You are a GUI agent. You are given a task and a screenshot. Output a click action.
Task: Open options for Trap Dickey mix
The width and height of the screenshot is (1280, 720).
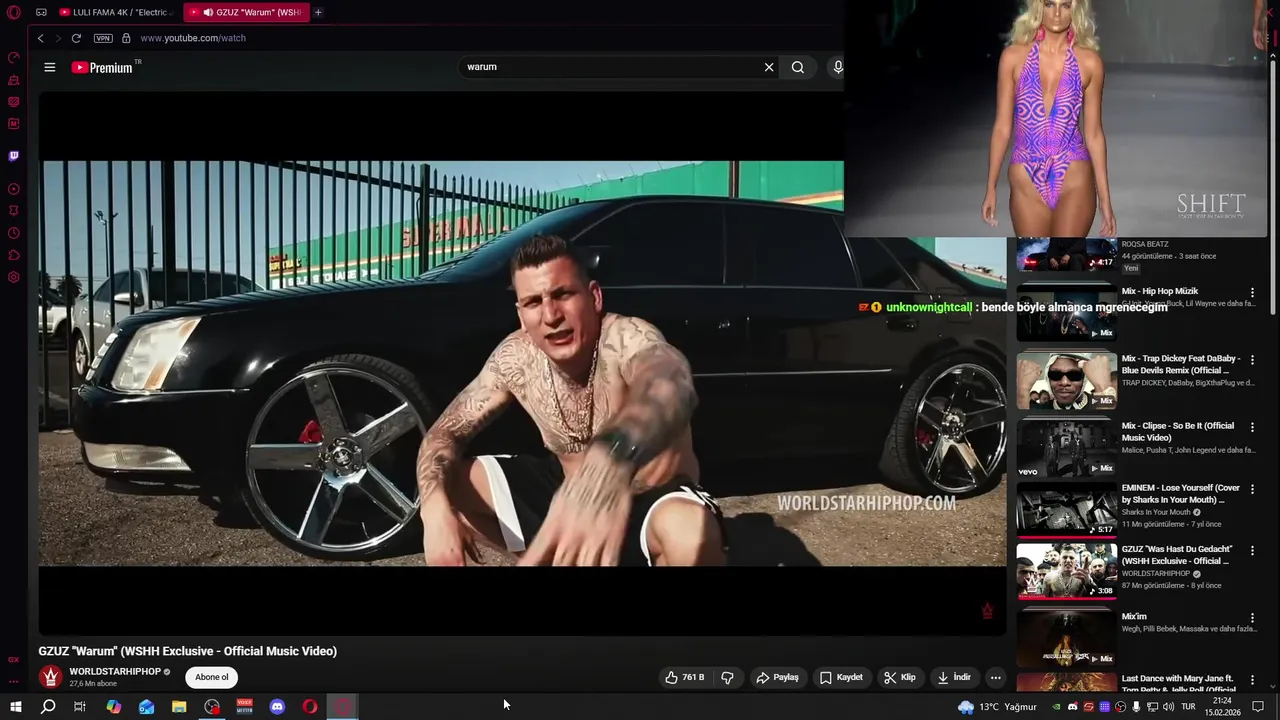tap(1252, 360)
